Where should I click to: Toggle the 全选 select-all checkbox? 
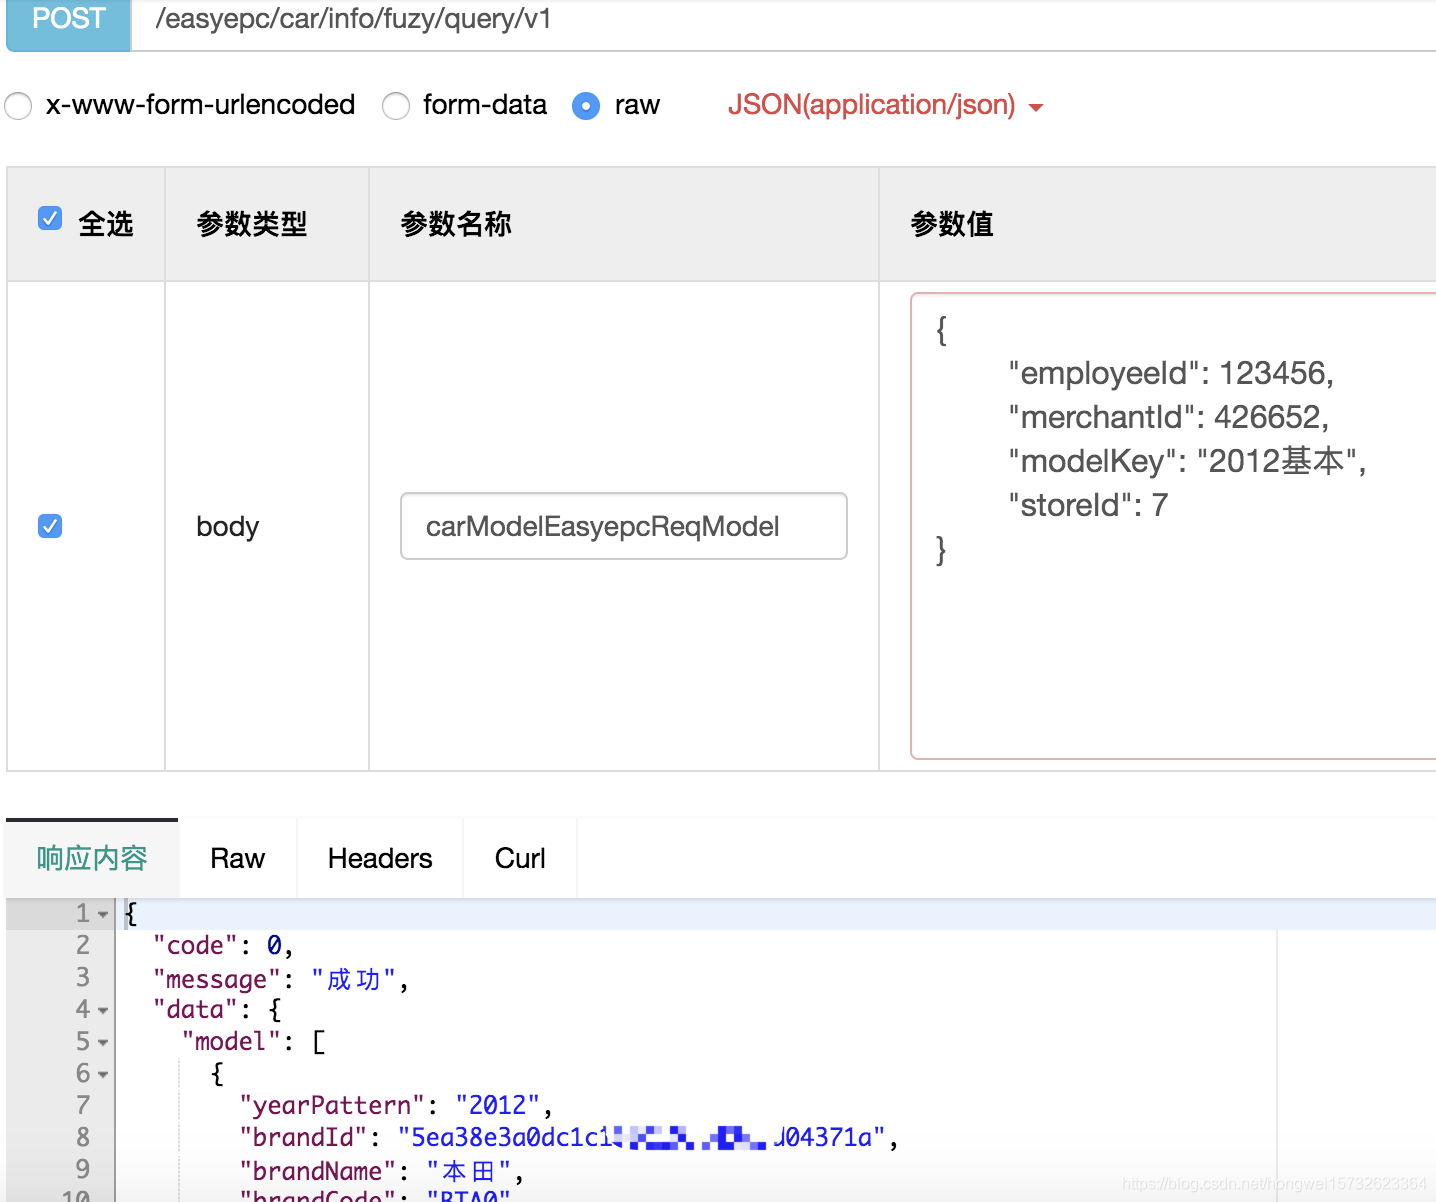pos(50,218)
